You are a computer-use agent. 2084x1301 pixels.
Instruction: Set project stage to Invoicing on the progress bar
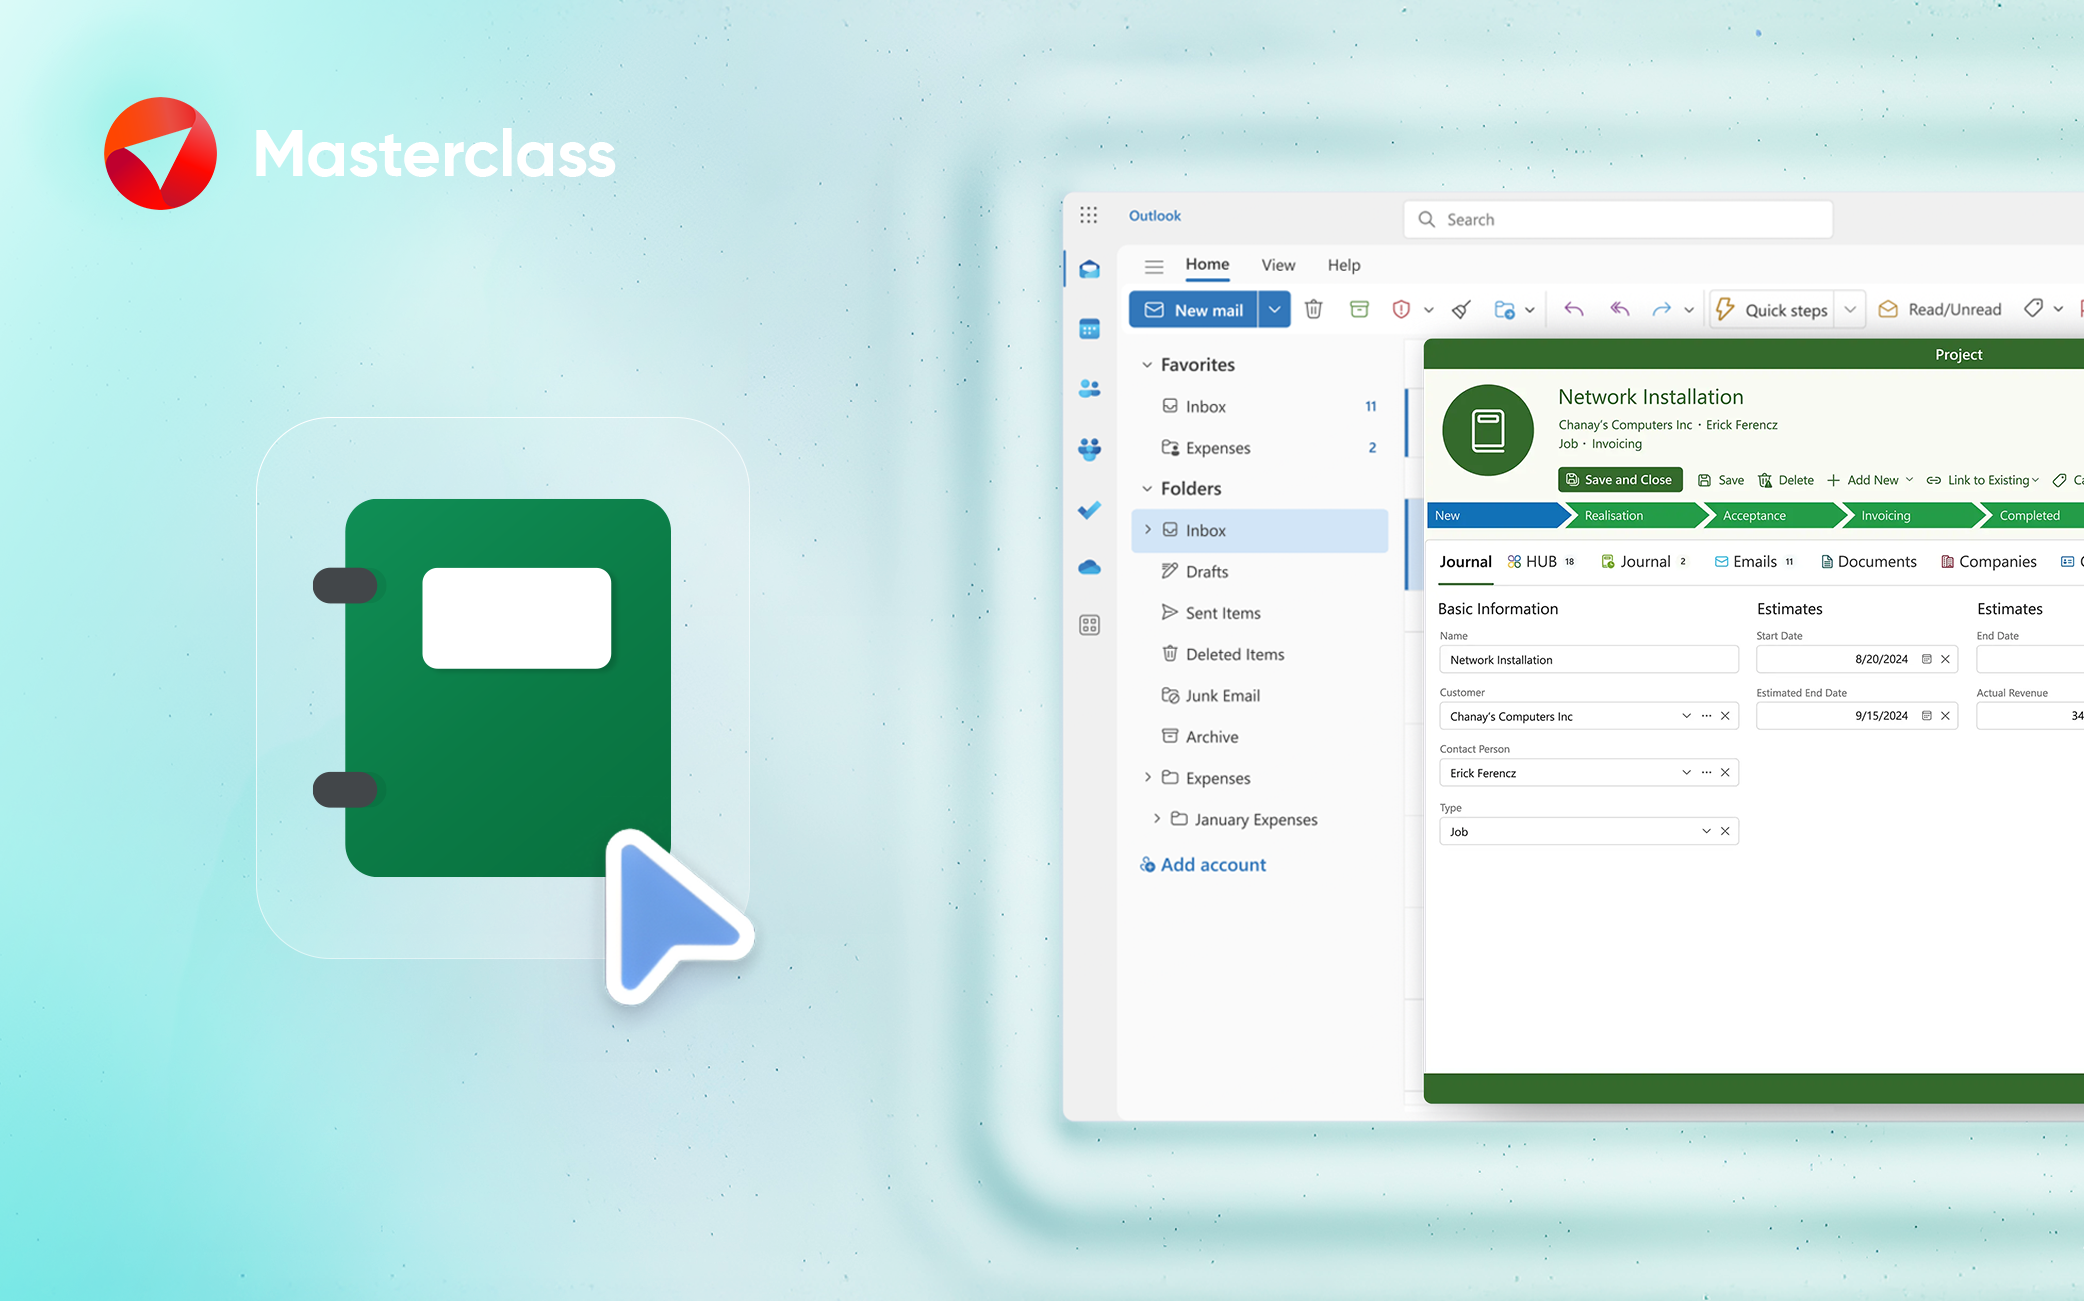(x=1884, y=515)
